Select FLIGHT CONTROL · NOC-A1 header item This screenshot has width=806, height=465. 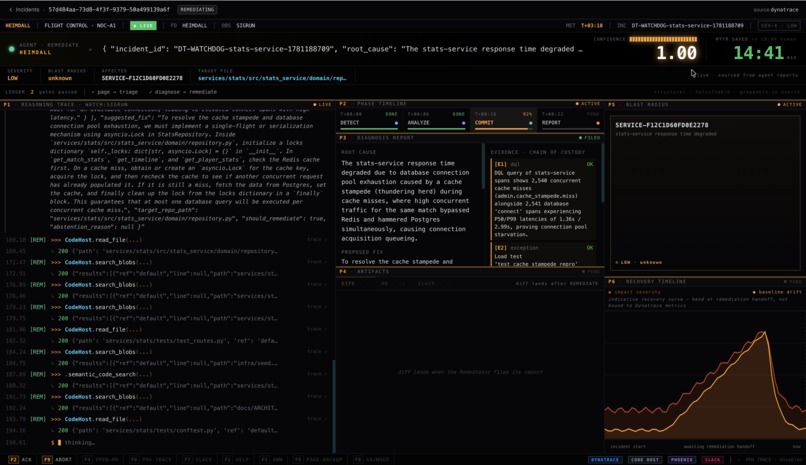point(80,25)
